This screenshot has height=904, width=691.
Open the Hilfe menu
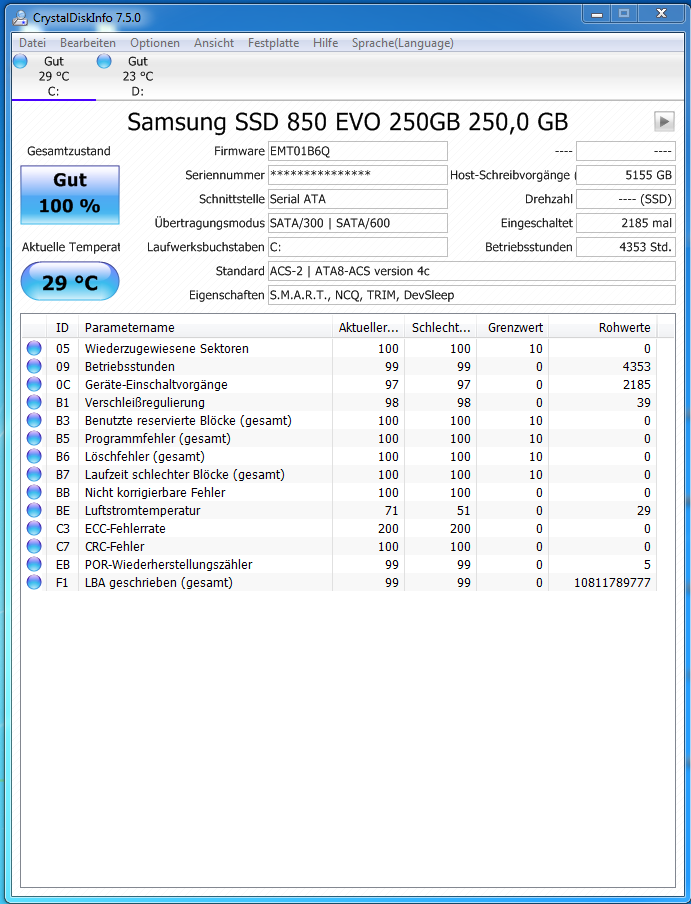pyautogui.click(x=326, y=43)
